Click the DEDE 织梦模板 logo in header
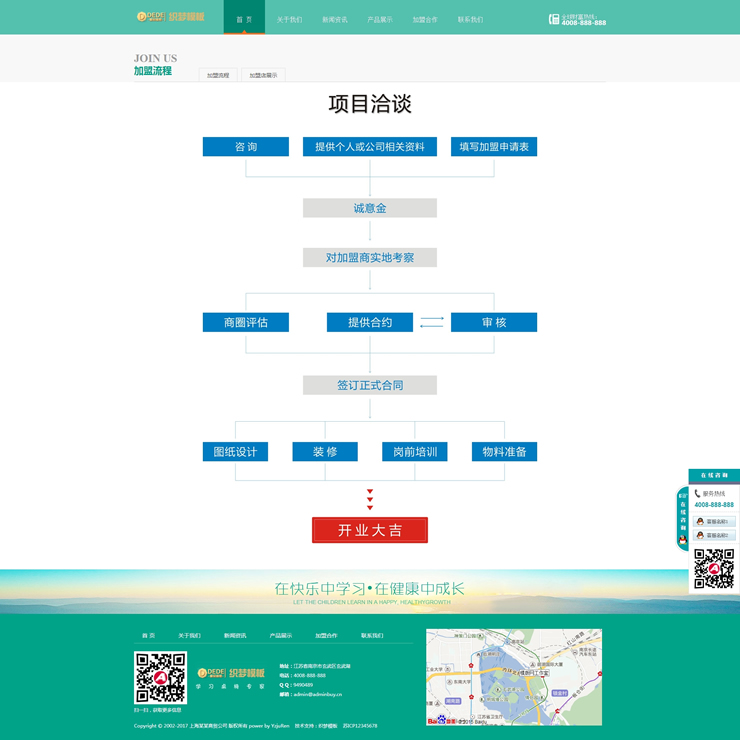740x740 pixels. pyautogui.click(x=170, y=17)
